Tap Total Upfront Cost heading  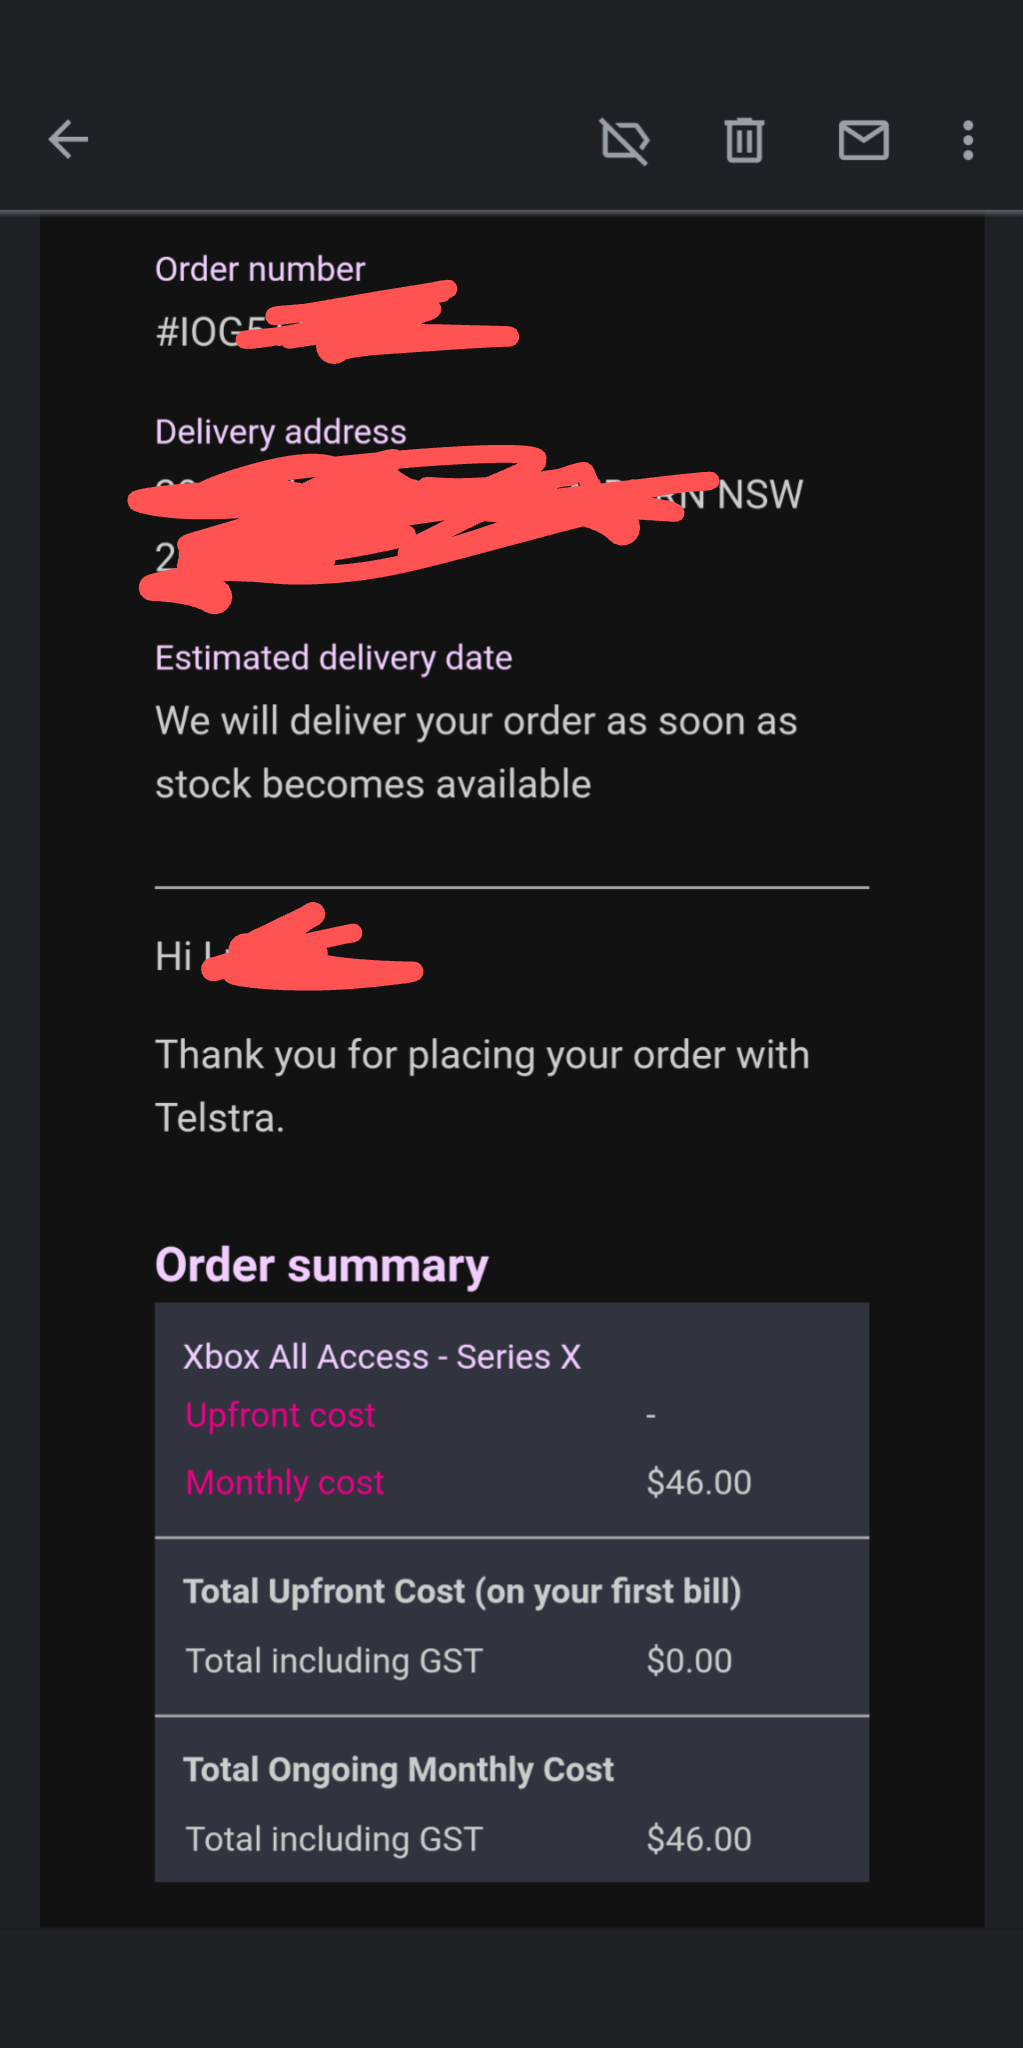pos(462,1591)
